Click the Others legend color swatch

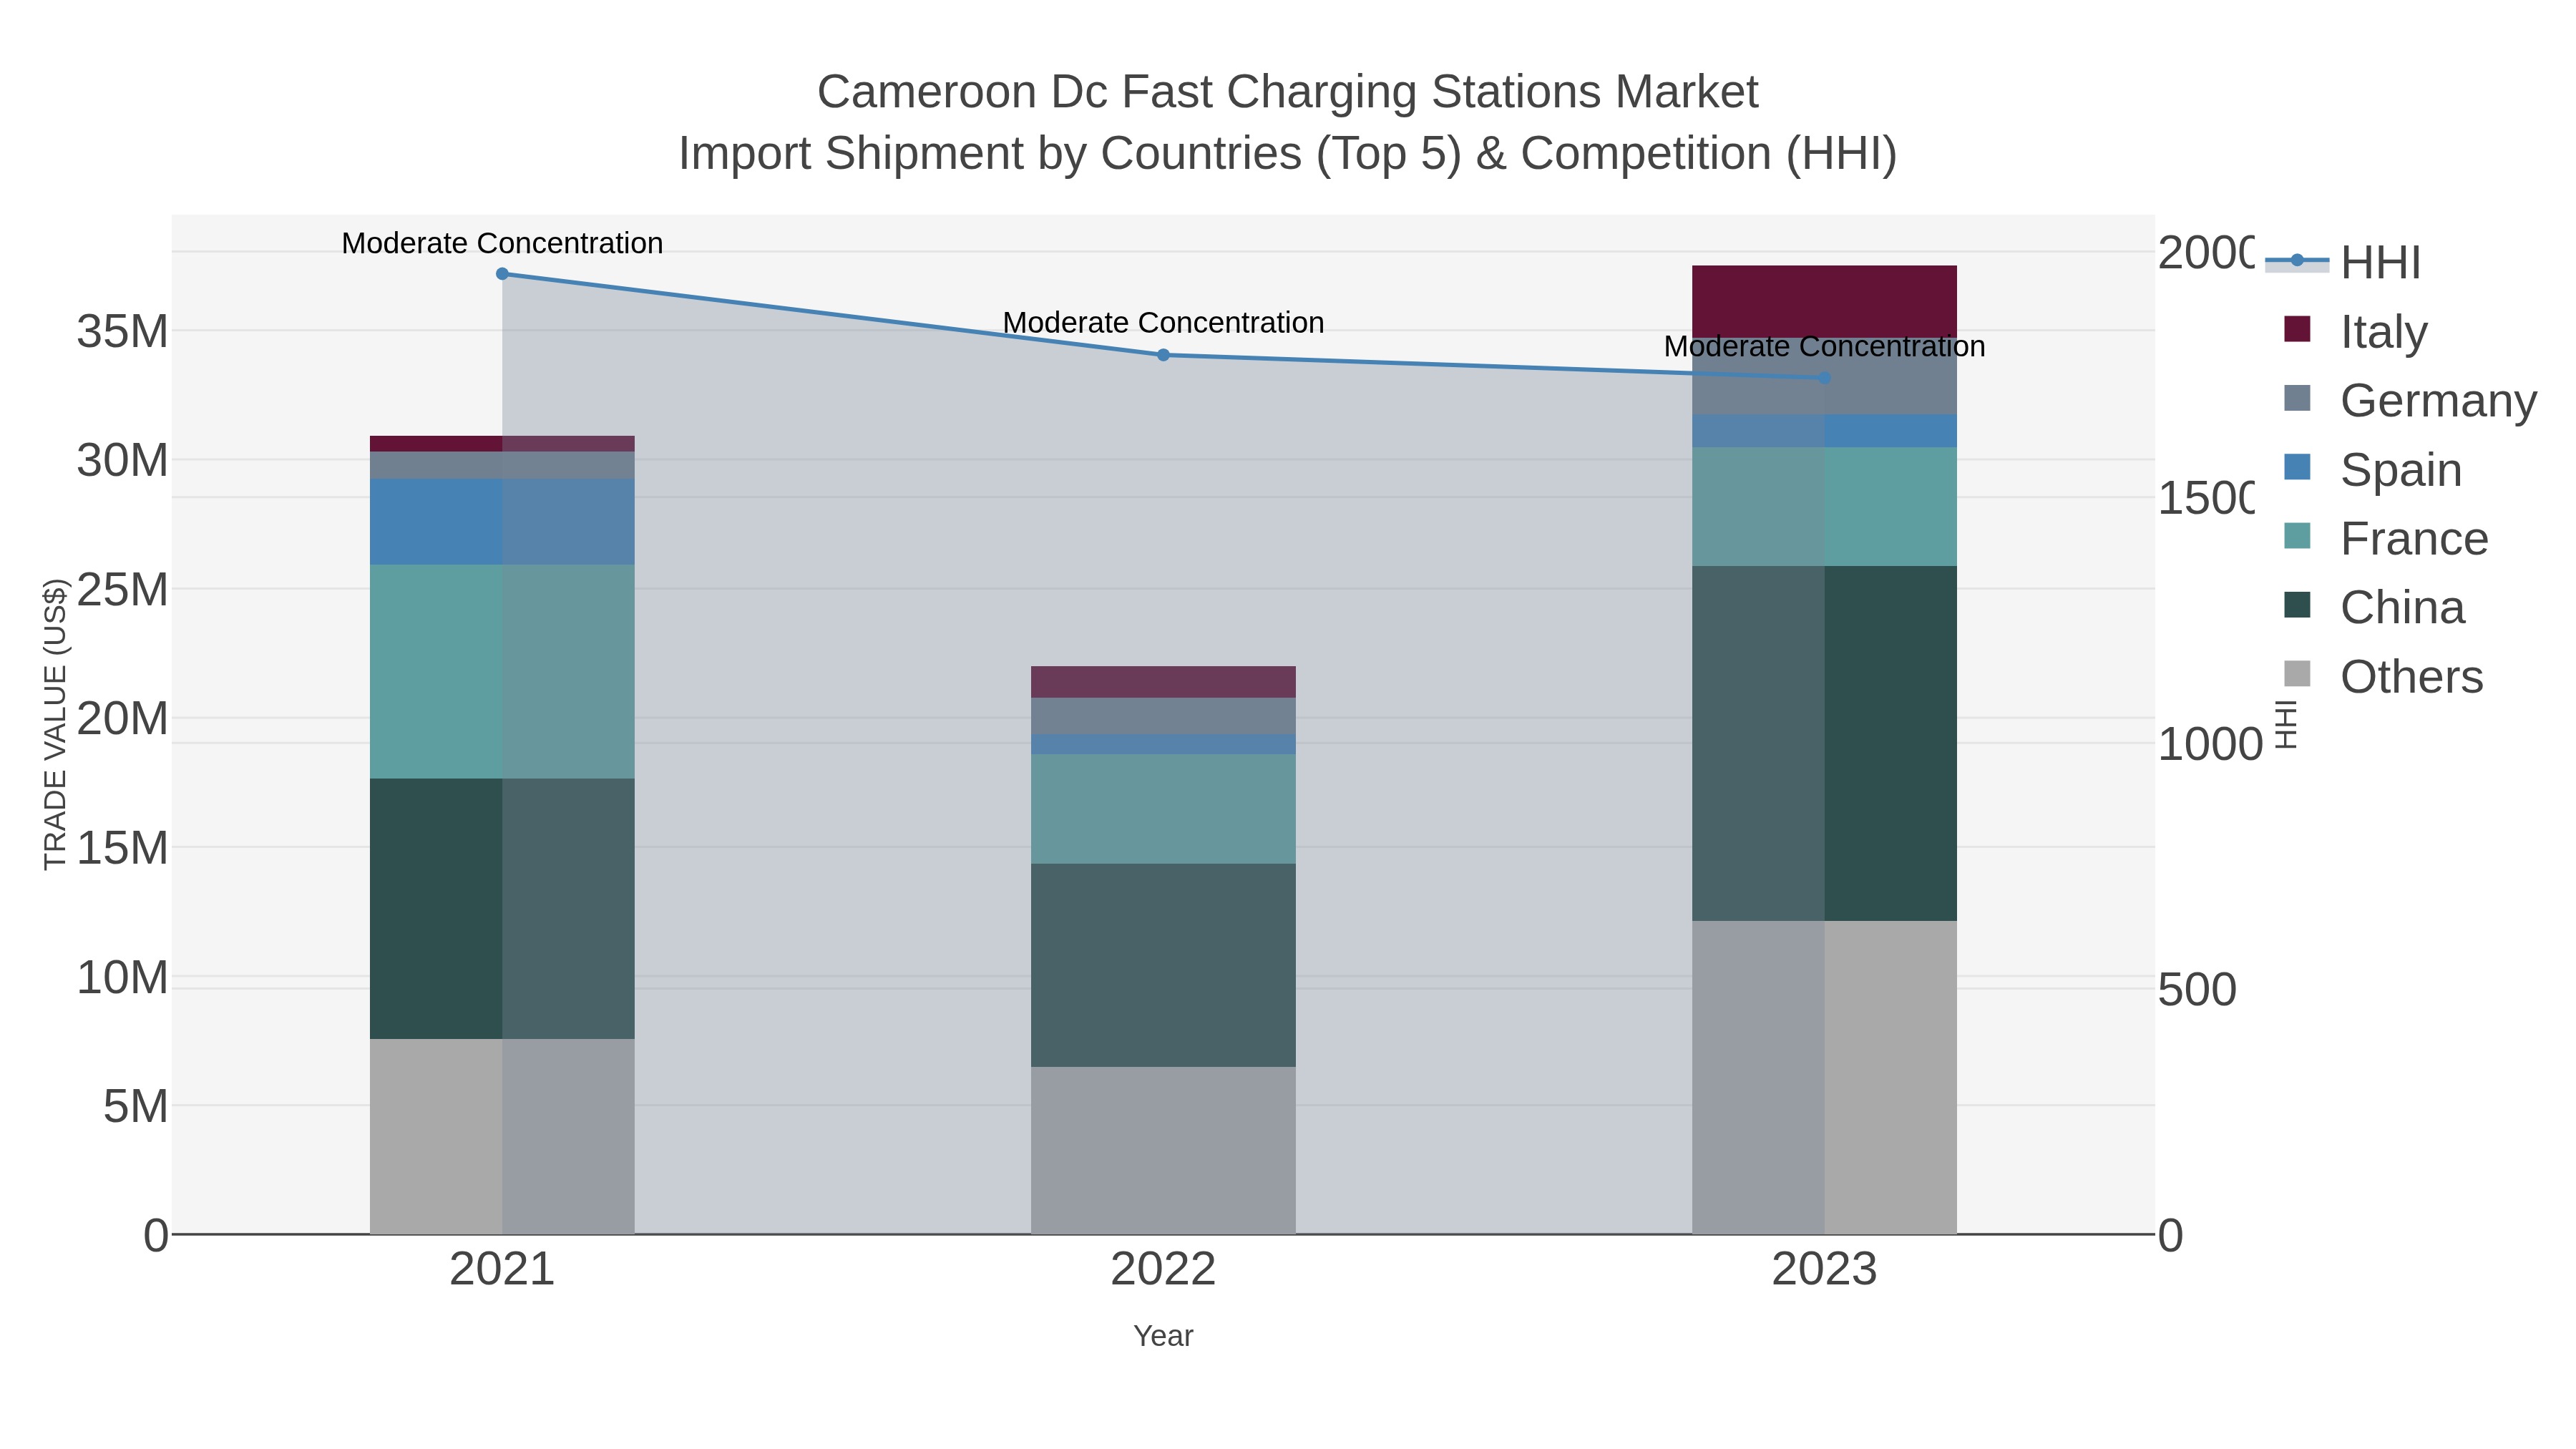[2298, 674]
